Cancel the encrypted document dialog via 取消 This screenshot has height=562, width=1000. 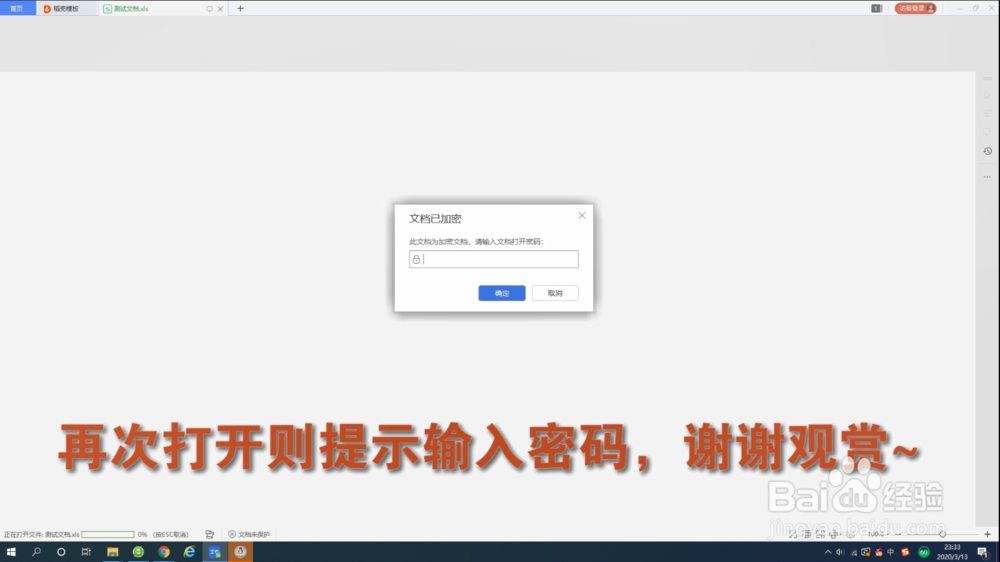point(555,293)
